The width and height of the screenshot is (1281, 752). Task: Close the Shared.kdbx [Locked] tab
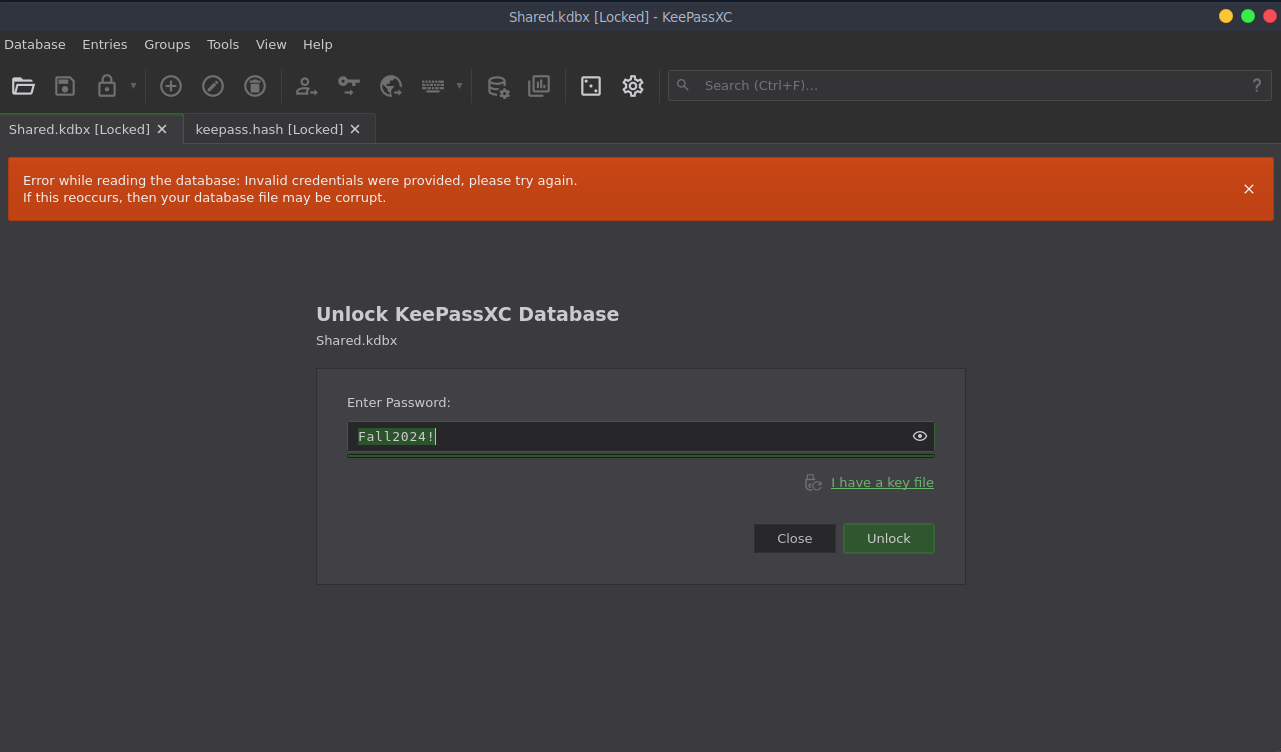(162, 129)
